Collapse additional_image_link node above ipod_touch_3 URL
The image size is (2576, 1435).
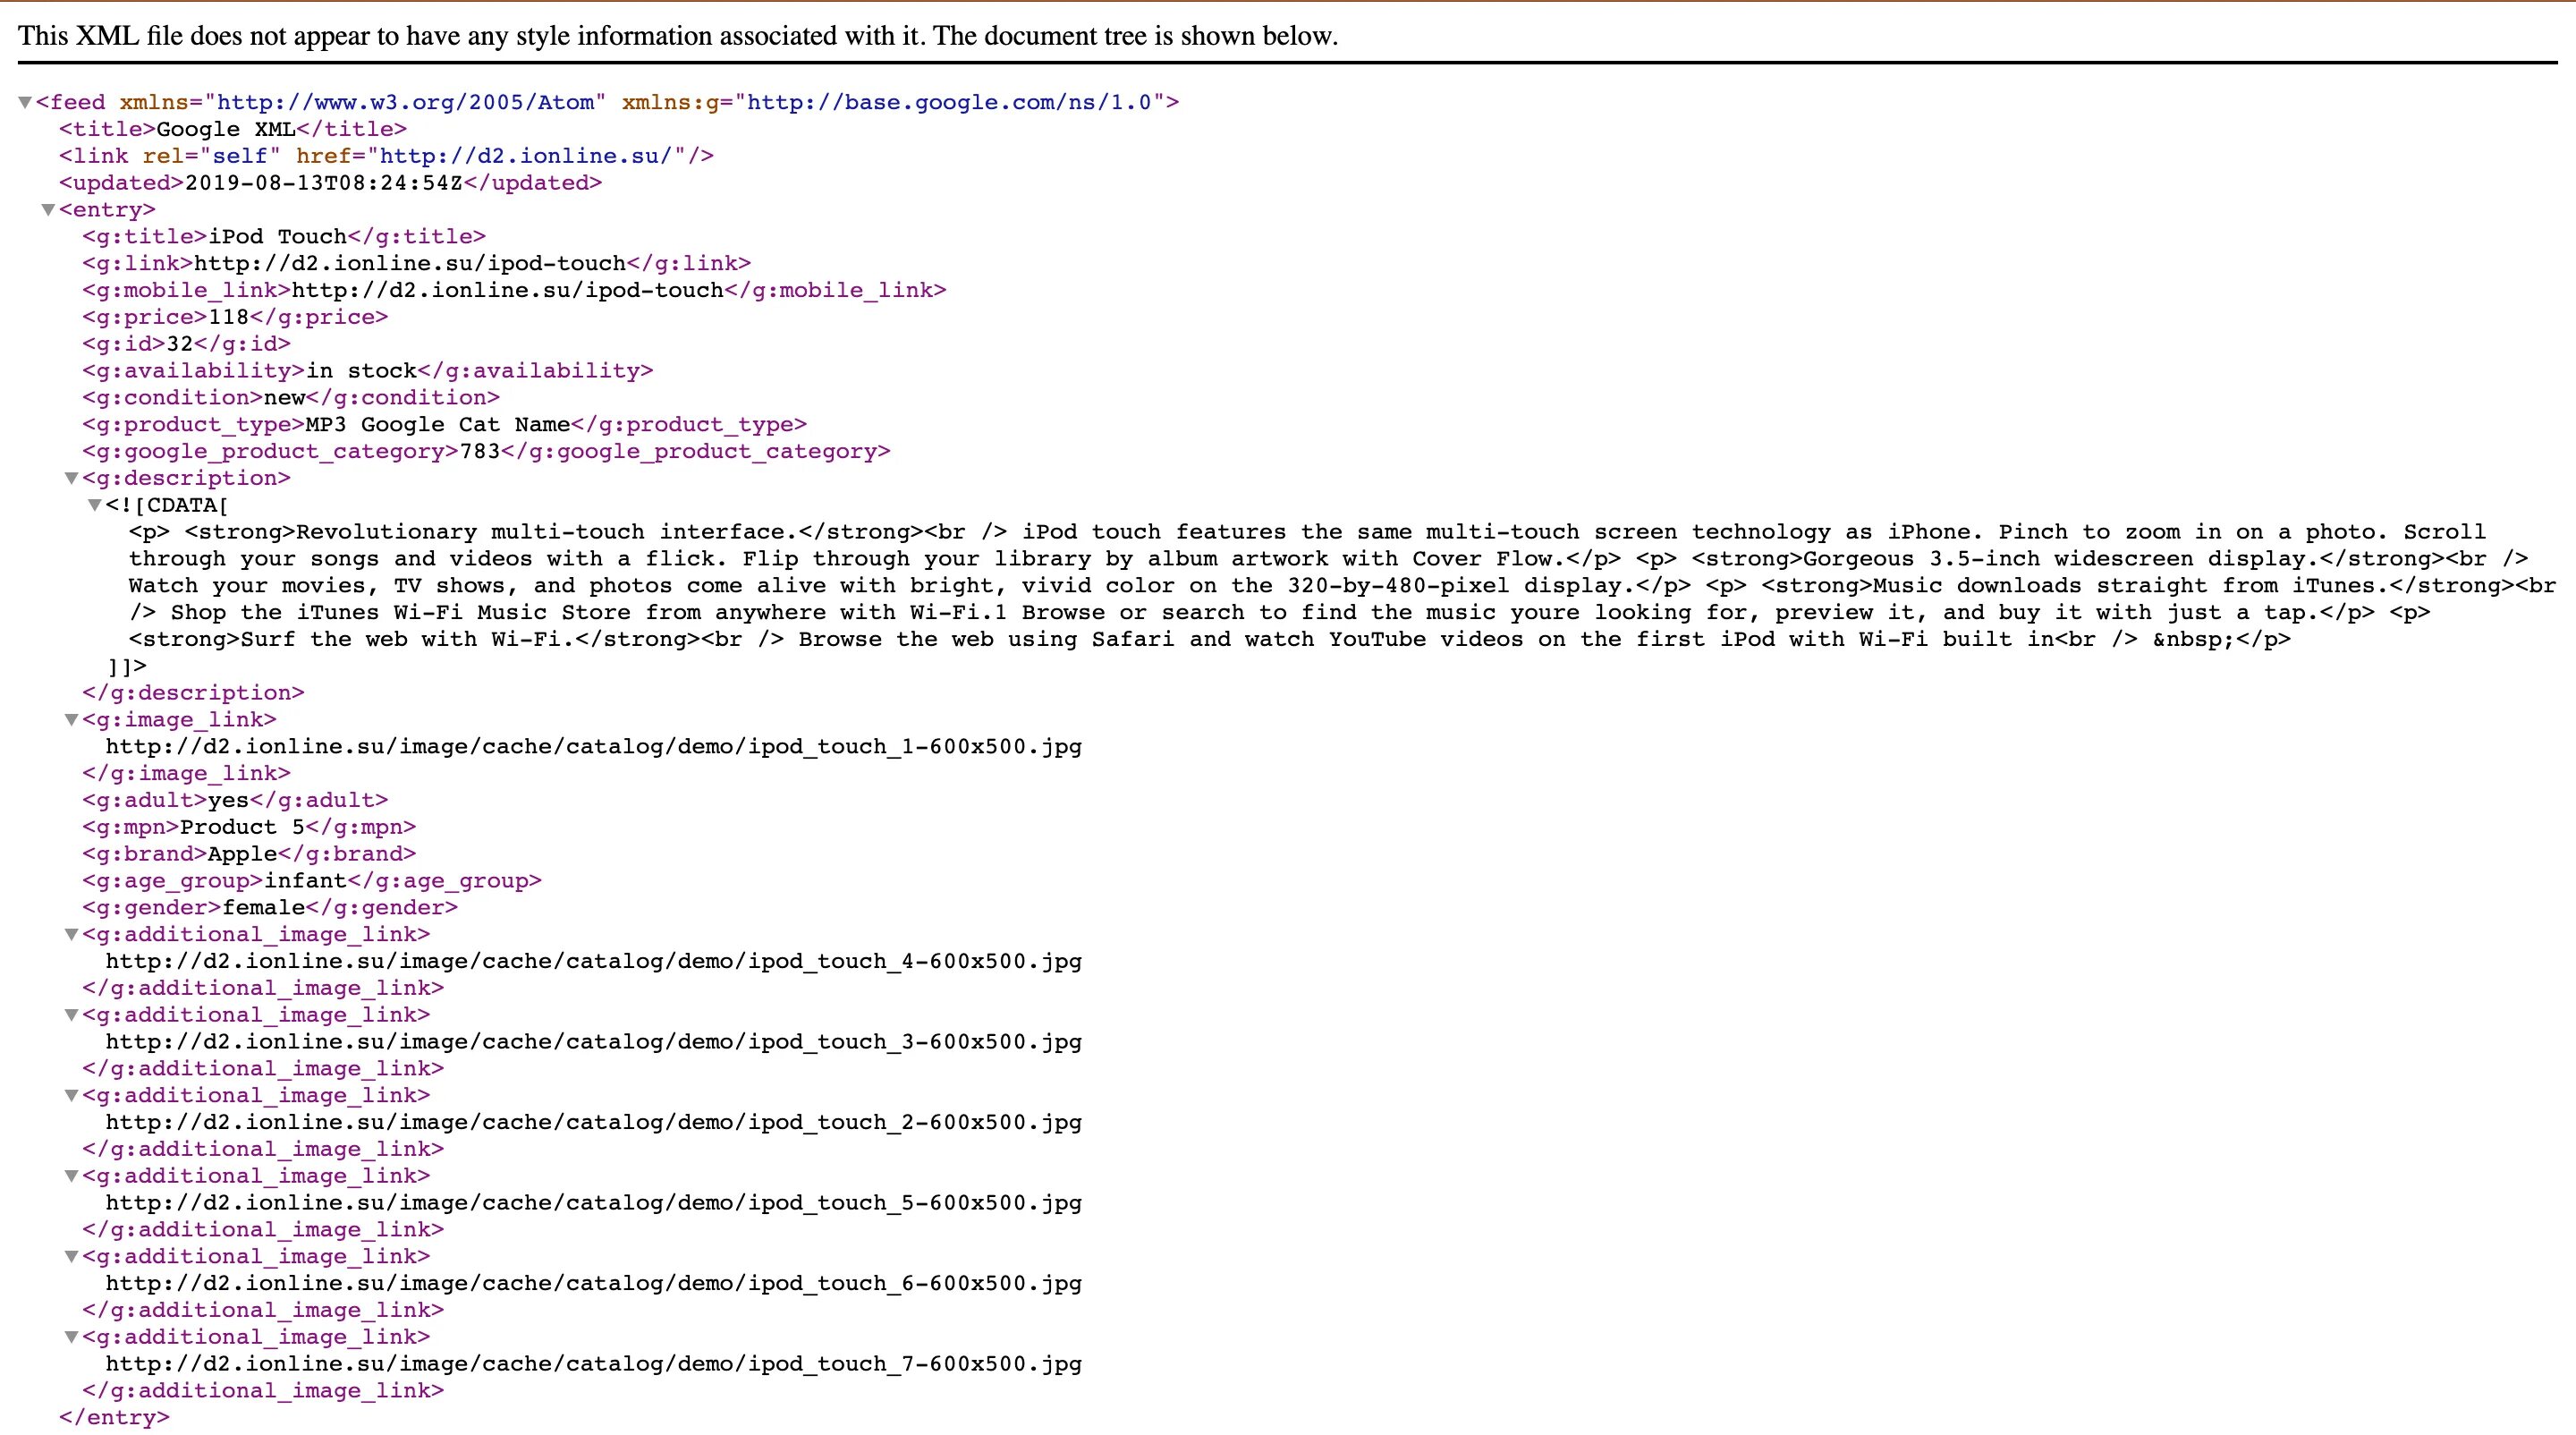(x=71, y=1015)
